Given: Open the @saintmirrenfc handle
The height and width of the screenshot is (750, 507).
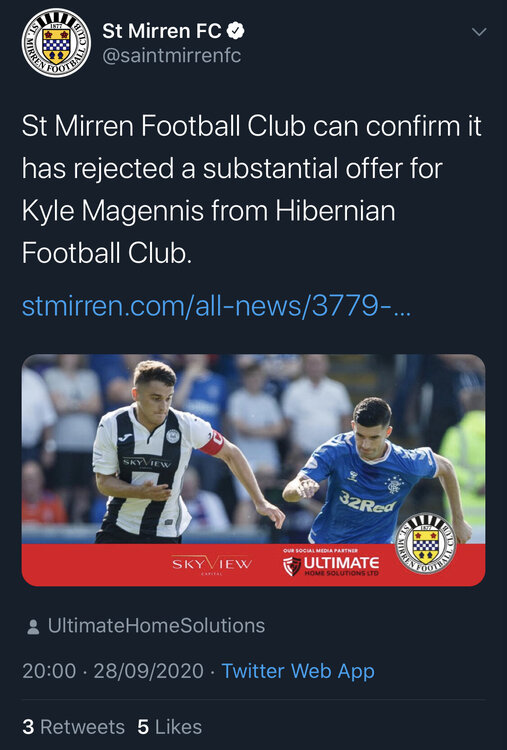Looking at the screenshot, I should tap(172, 56).
